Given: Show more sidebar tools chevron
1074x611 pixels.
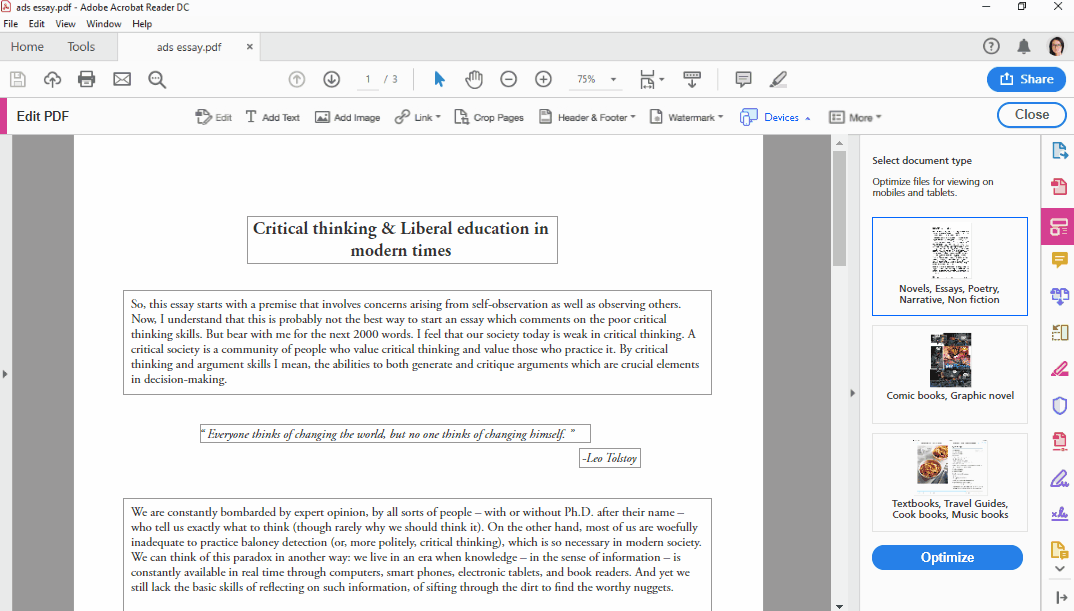Looking at the screenshot, I should [x=1060, y=569].
